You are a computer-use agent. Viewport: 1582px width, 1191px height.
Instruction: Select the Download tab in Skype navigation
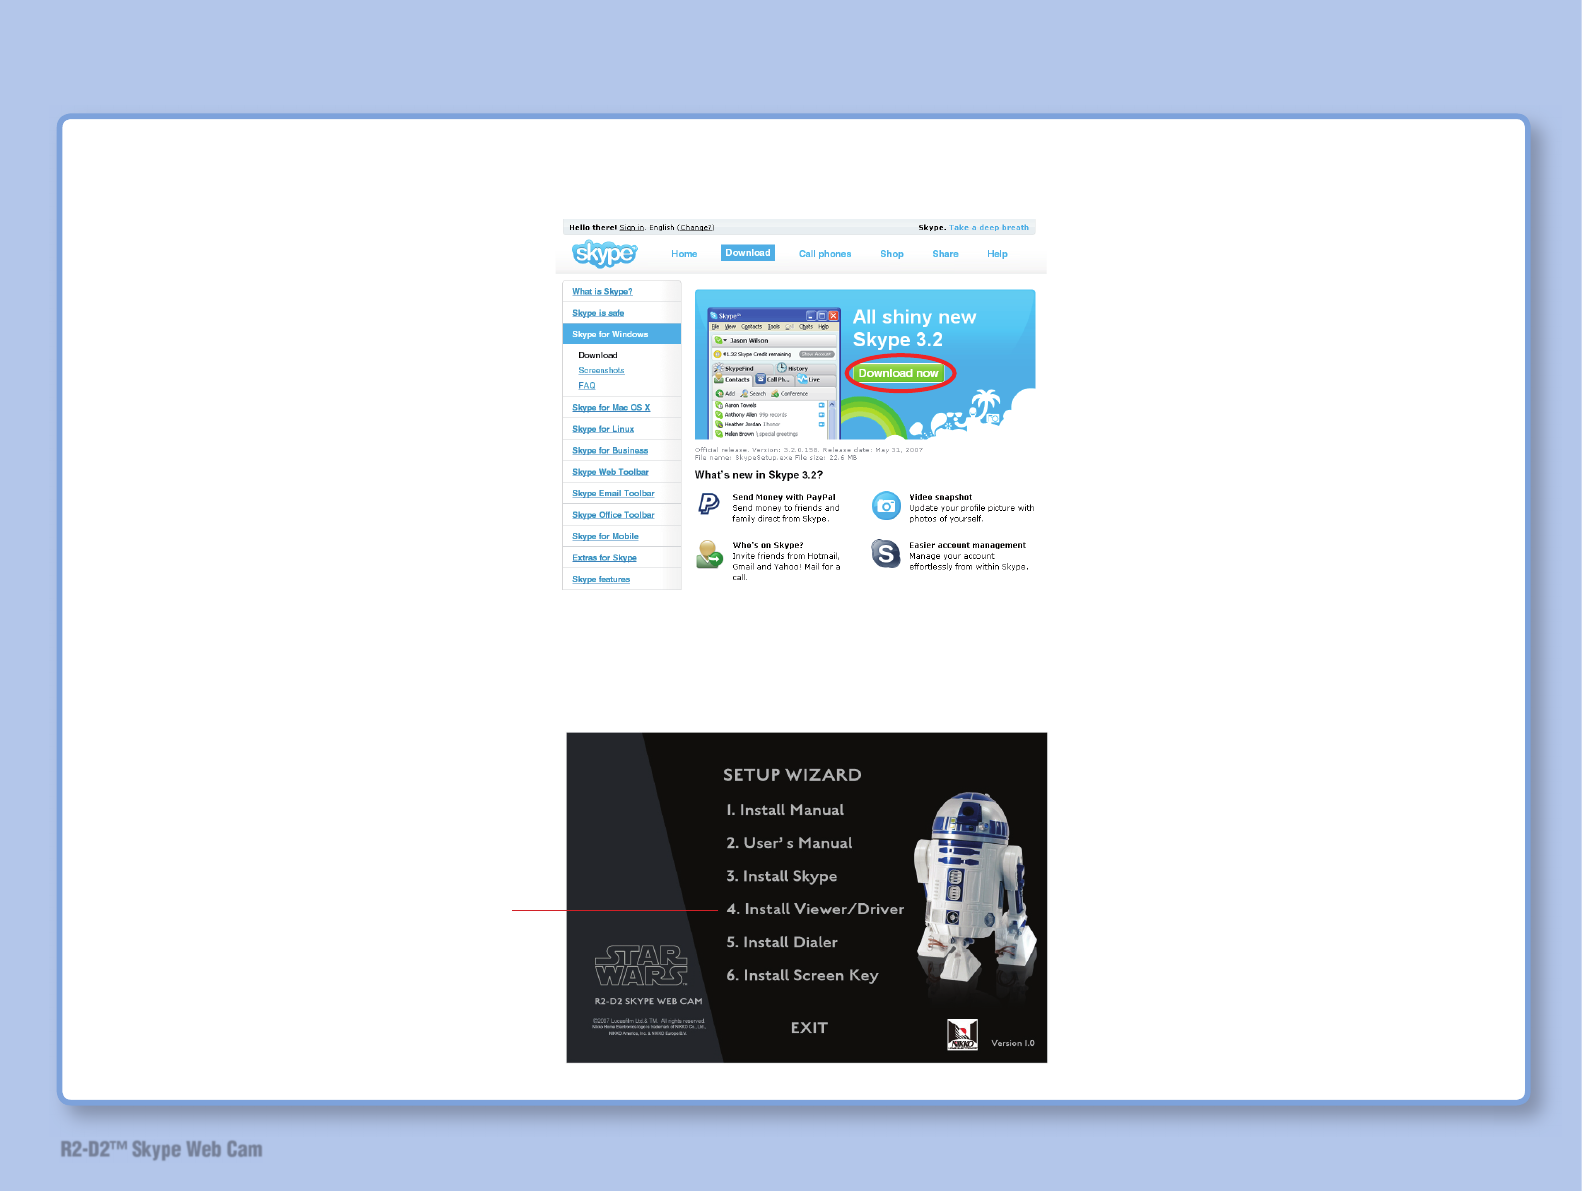(748, 253)
